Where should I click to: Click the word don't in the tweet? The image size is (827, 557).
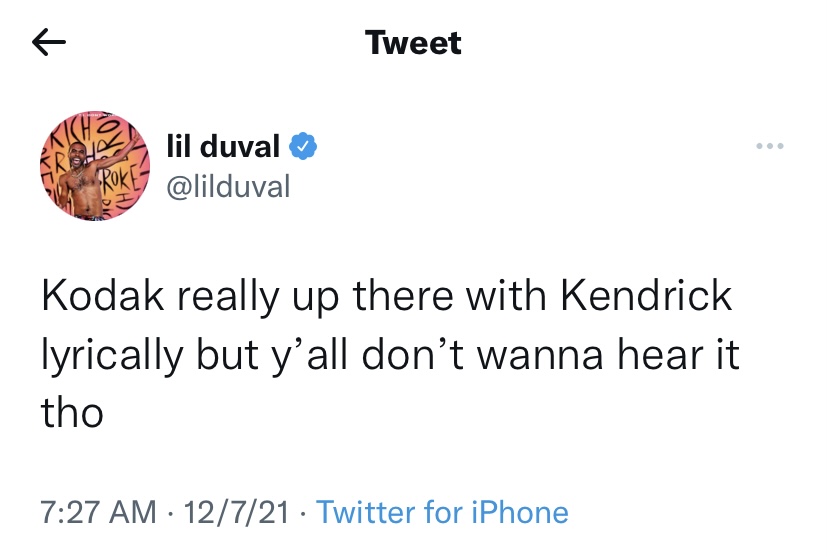[x=412, y=354]
